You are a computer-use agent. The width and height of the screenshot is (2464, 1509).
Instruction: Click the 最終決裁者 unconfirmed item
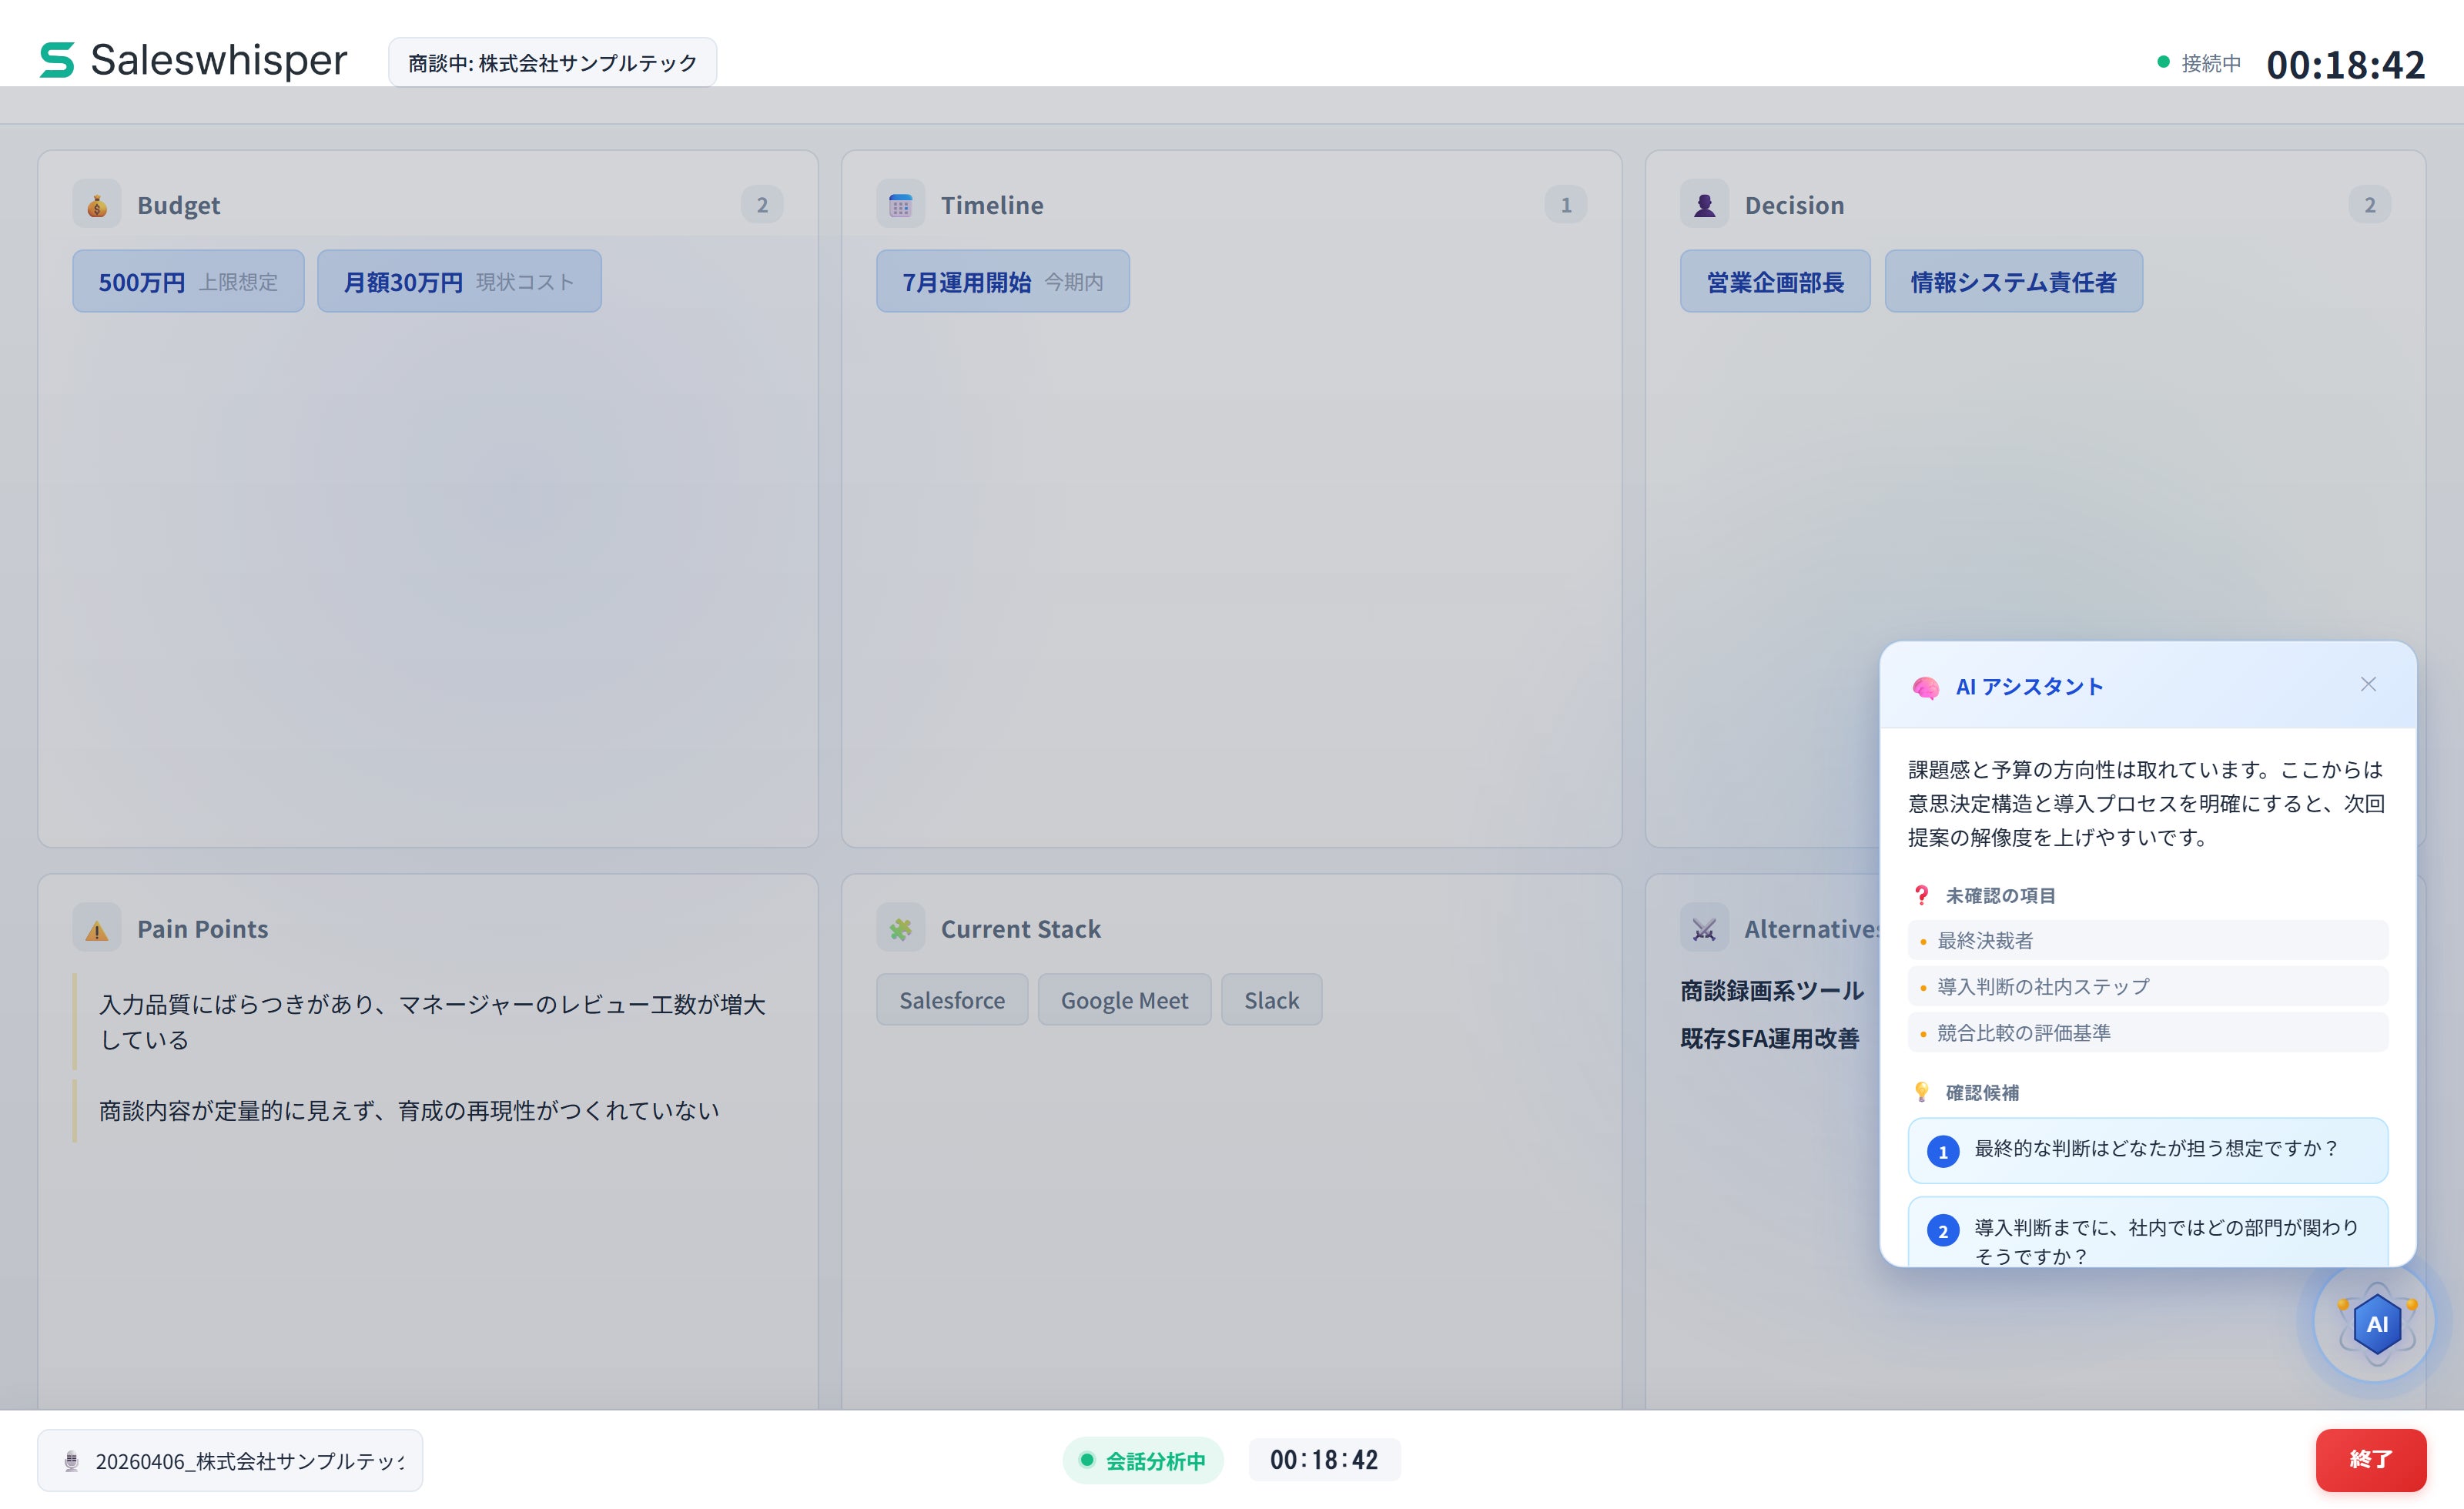coord(2147,940)
